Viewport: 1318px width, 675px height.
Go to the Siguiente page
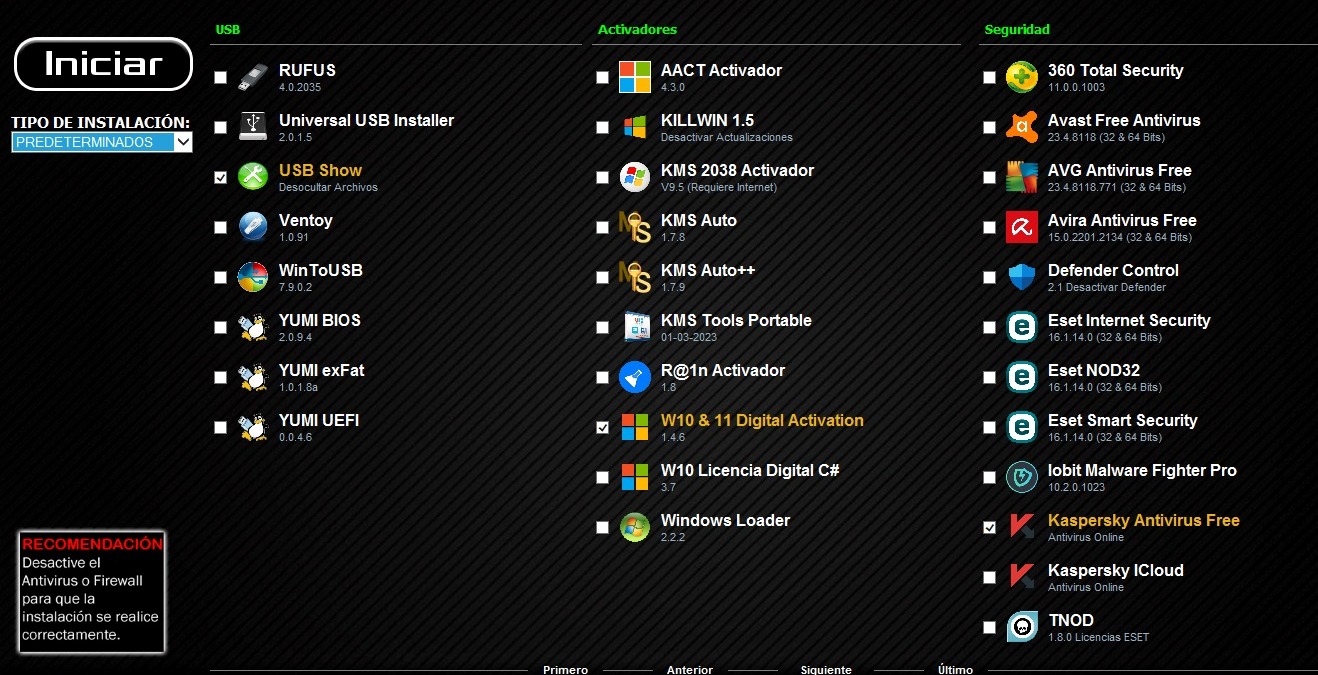(x=826, y=669)
